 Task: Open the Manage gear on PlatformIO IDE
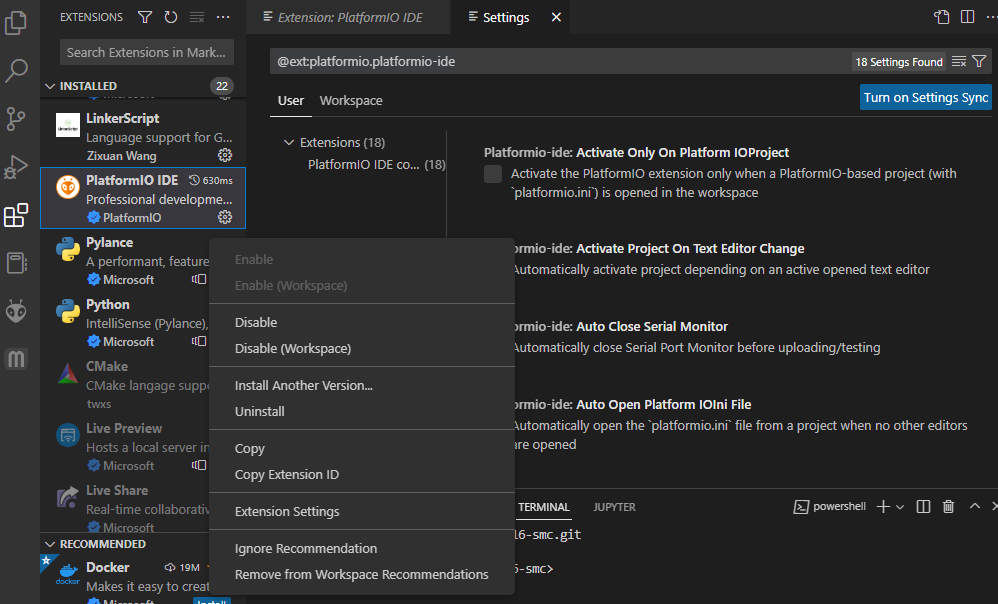pos(225,216)
